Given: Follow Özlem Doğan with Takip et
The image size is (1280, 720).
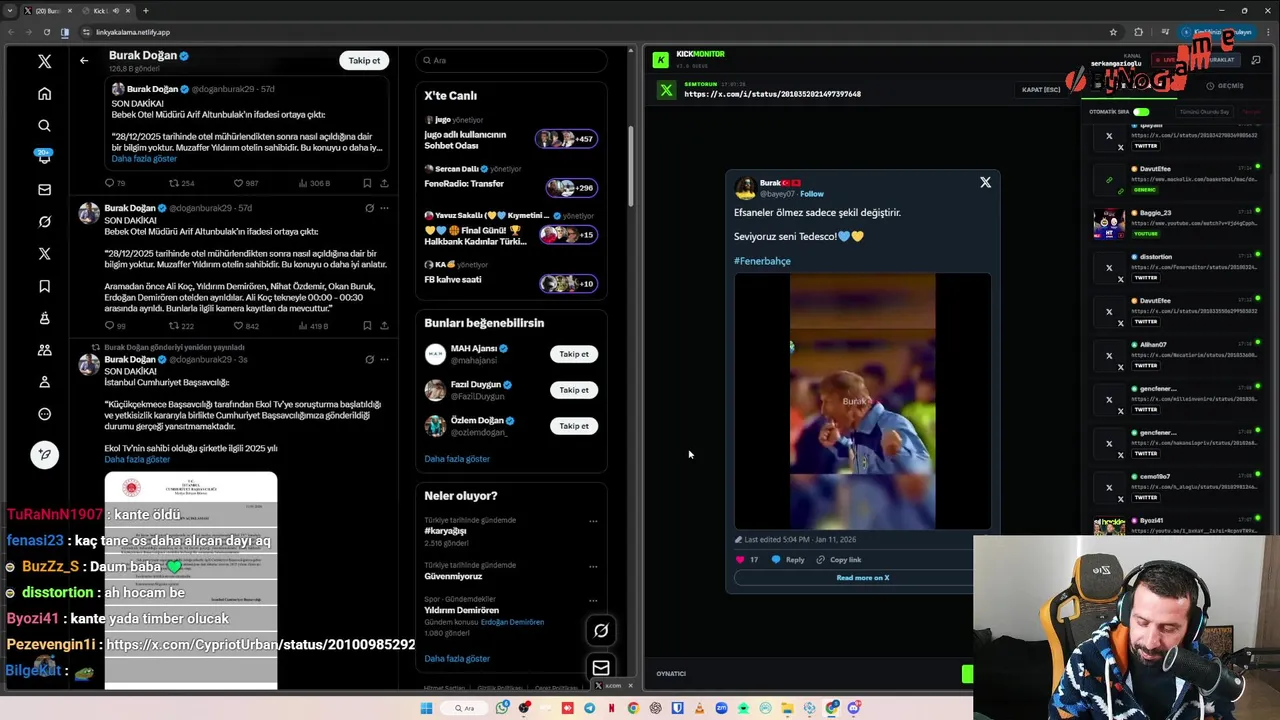Looking at the screenshot, I should 574,426.
